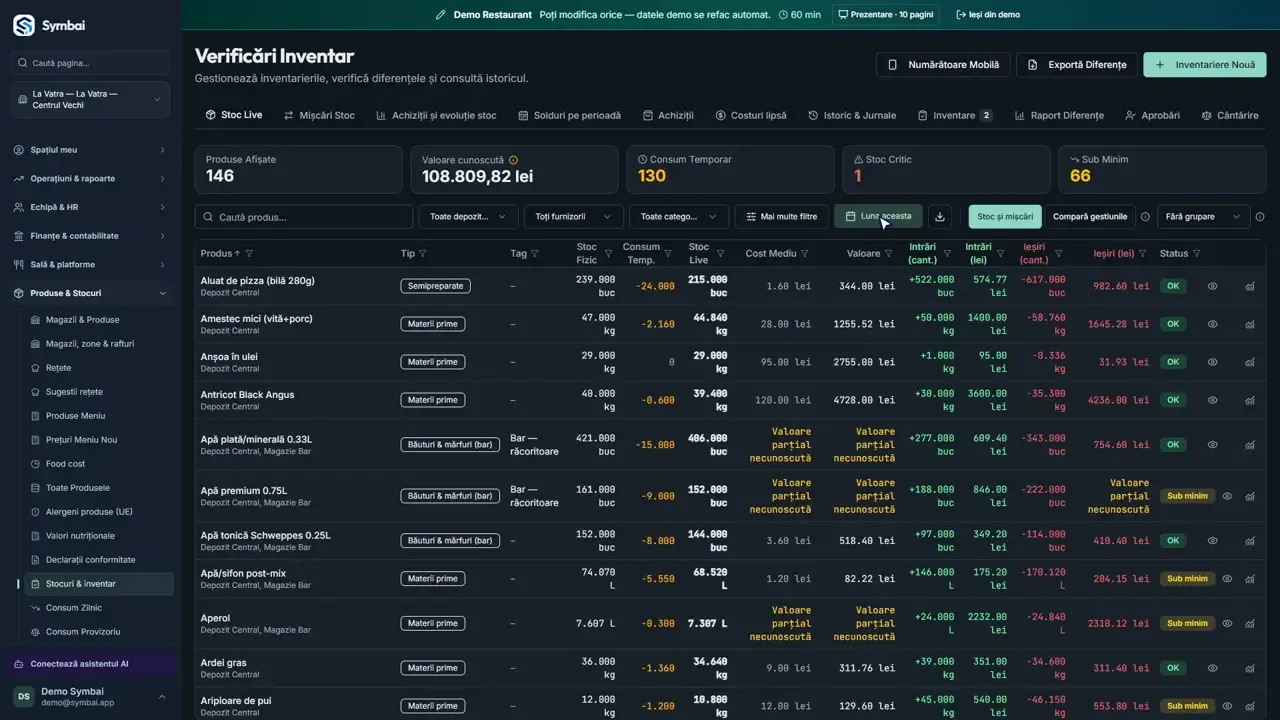
Task: Select the Compară gestiunile view toggle
Action: pyautogui.click(x=1090, y=217)
